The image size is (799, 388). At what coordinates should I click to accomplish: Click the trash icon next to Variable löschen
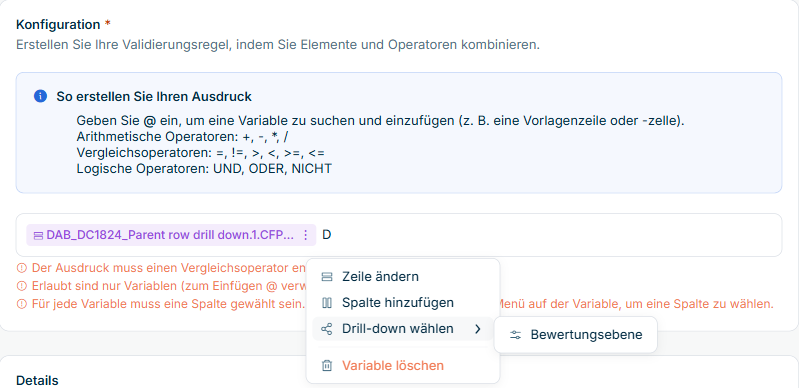click(x=327, y=366)
